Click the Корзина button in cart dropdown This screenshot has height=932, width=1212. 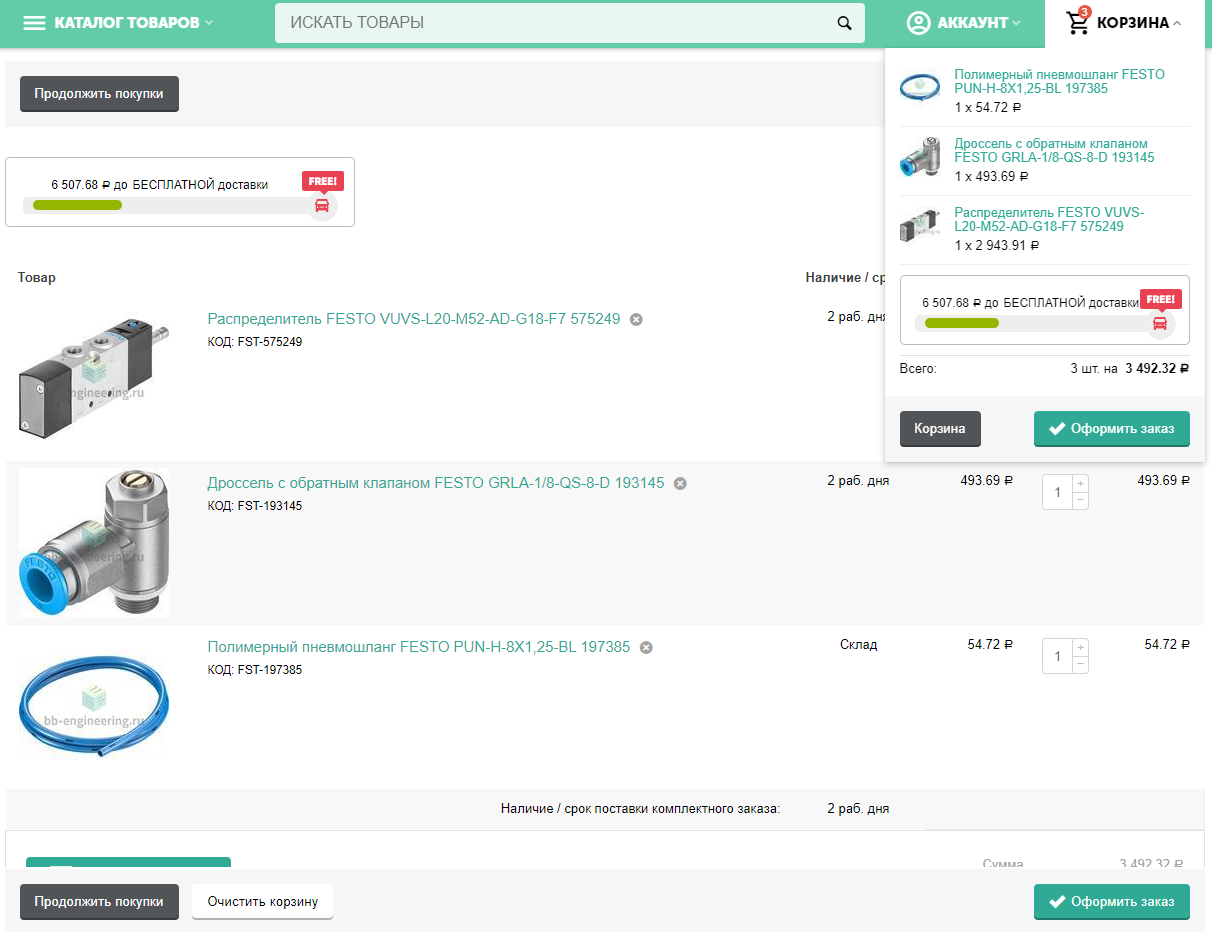click(x=940, y=429)
